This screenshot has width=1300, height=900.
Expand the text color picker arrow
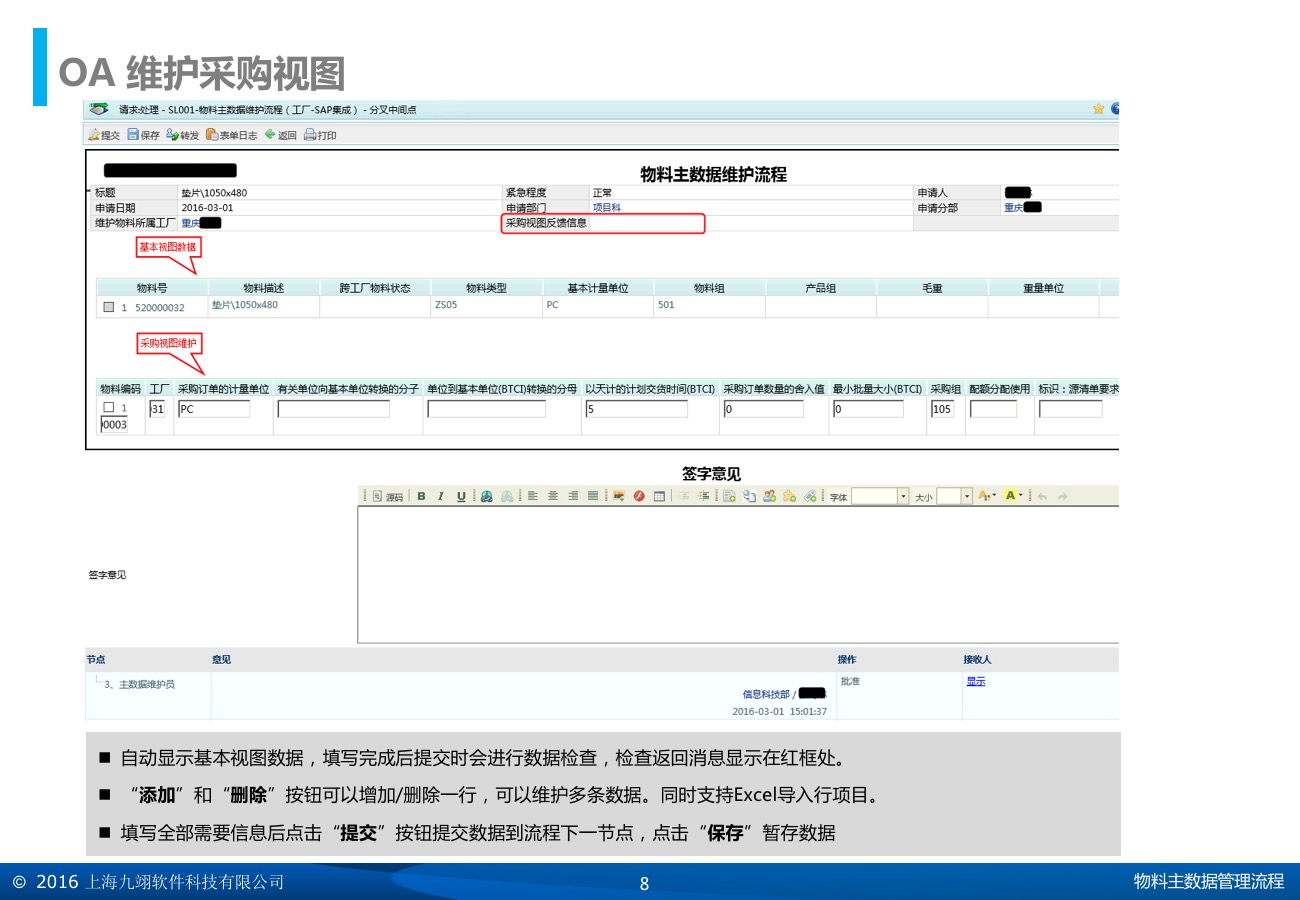click(994, 496)
